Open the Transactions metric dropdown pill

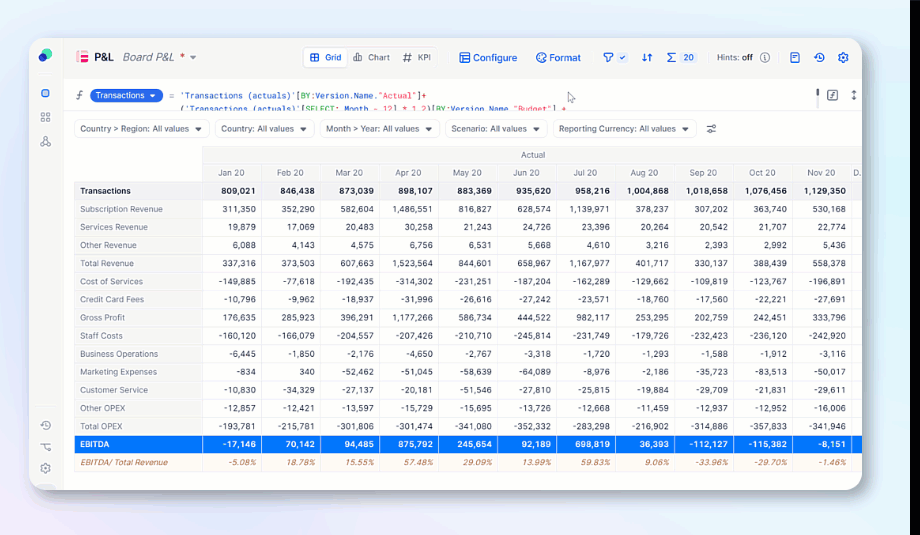point(126,95)
